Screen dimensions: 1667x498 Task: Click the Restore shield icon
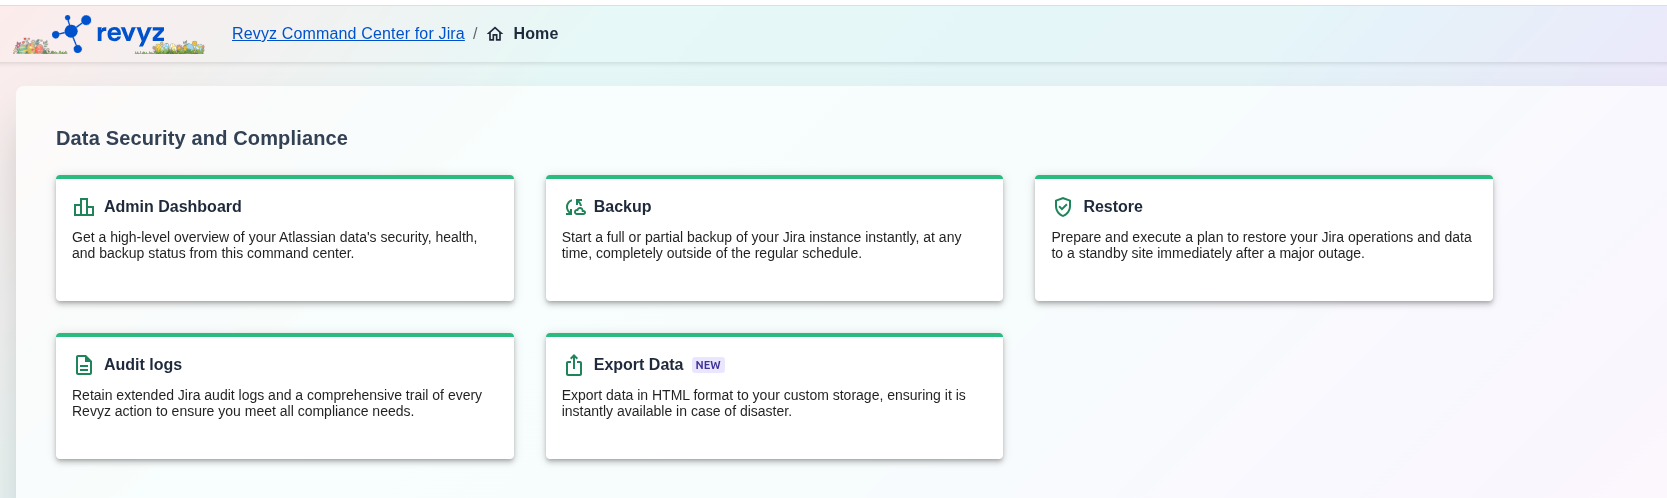point(1063,207)
